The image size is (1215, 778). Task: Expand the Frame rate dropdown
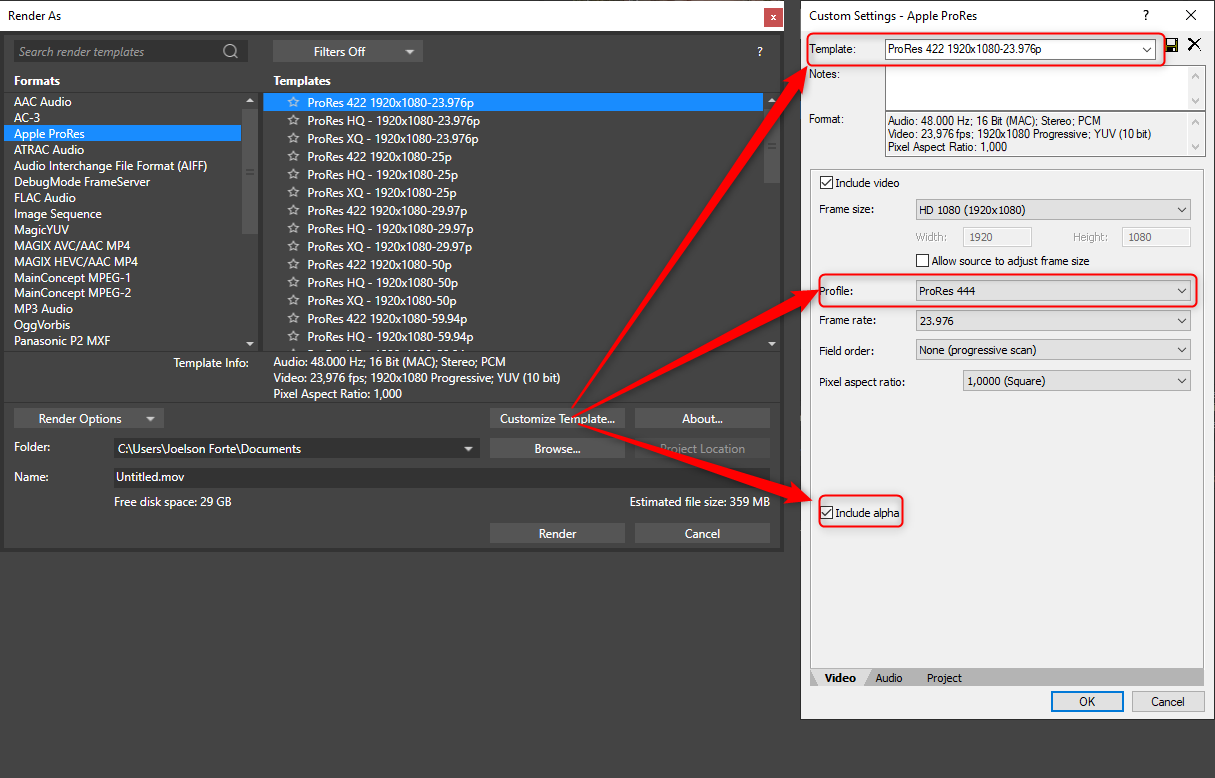point(1053,321)
